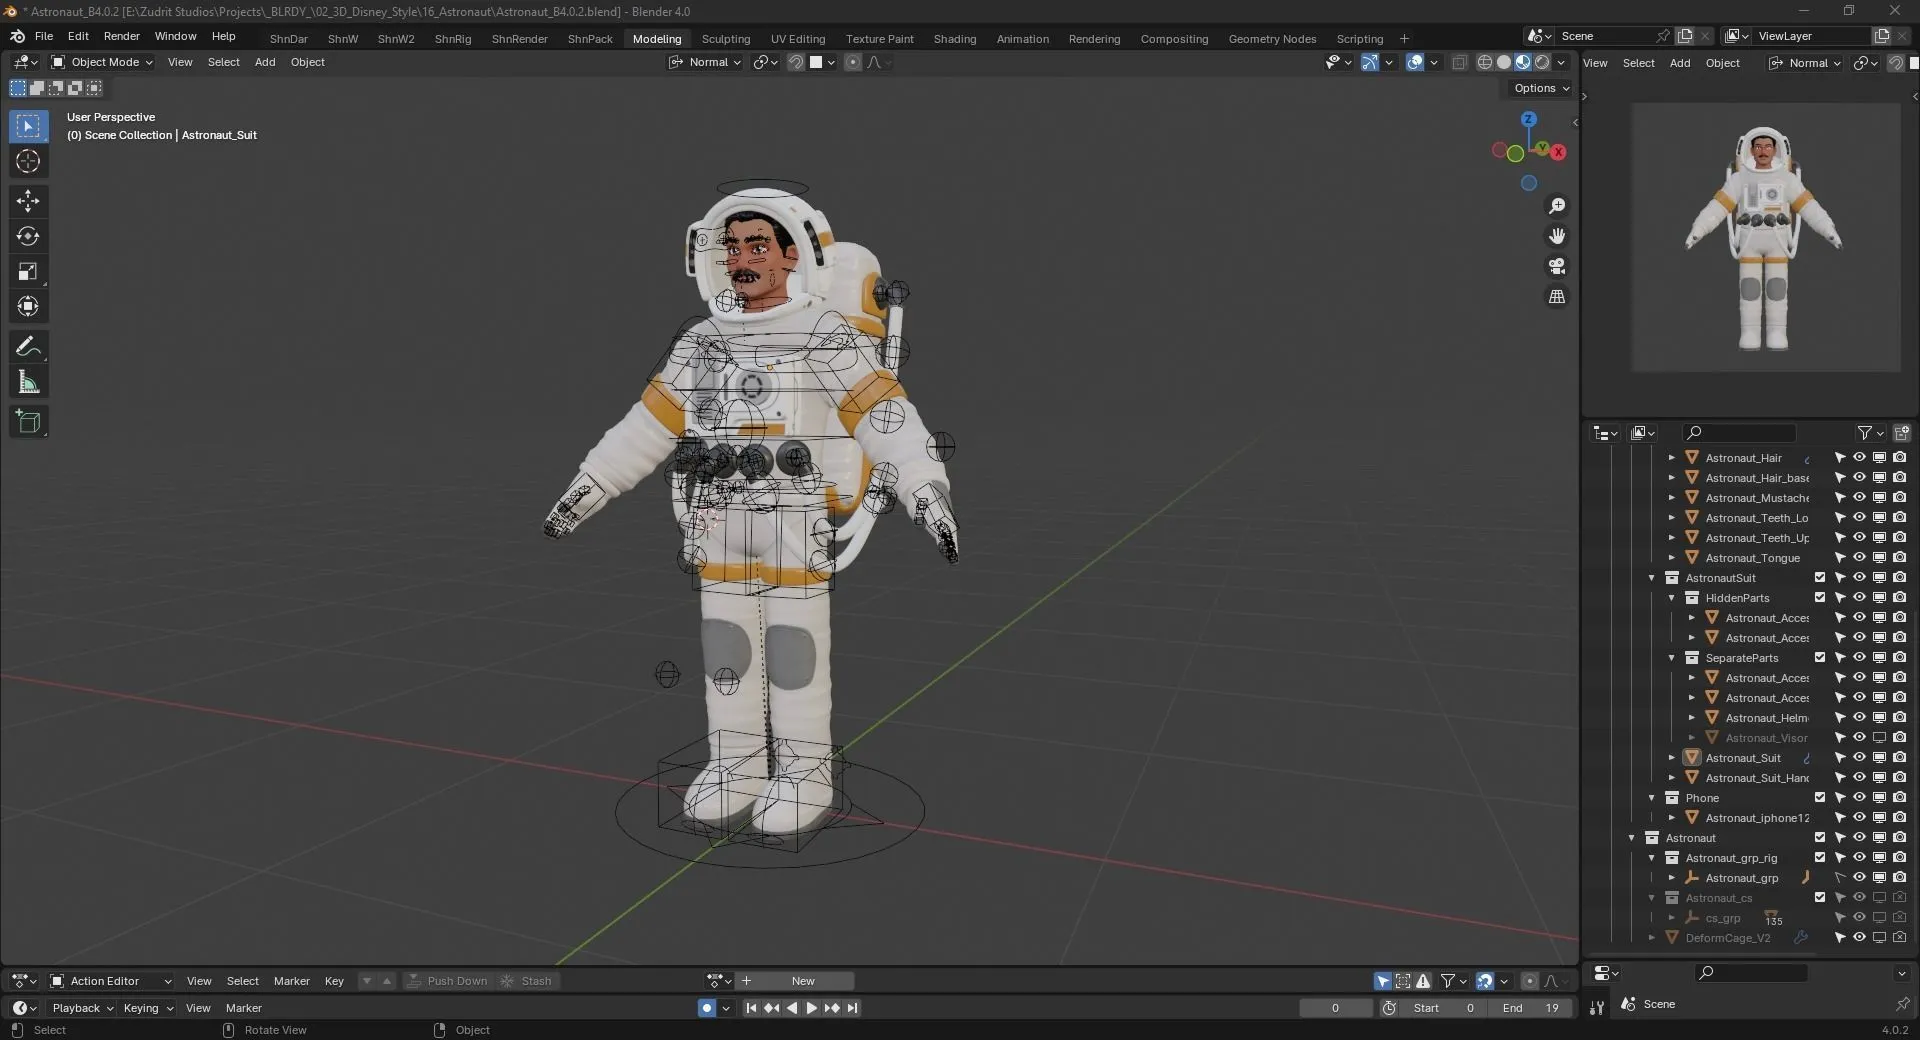Screen dimensions: 1920x1040
Task: Uncheck the HiddenParts collection checkbox
Action: [x=1819, y=597]
